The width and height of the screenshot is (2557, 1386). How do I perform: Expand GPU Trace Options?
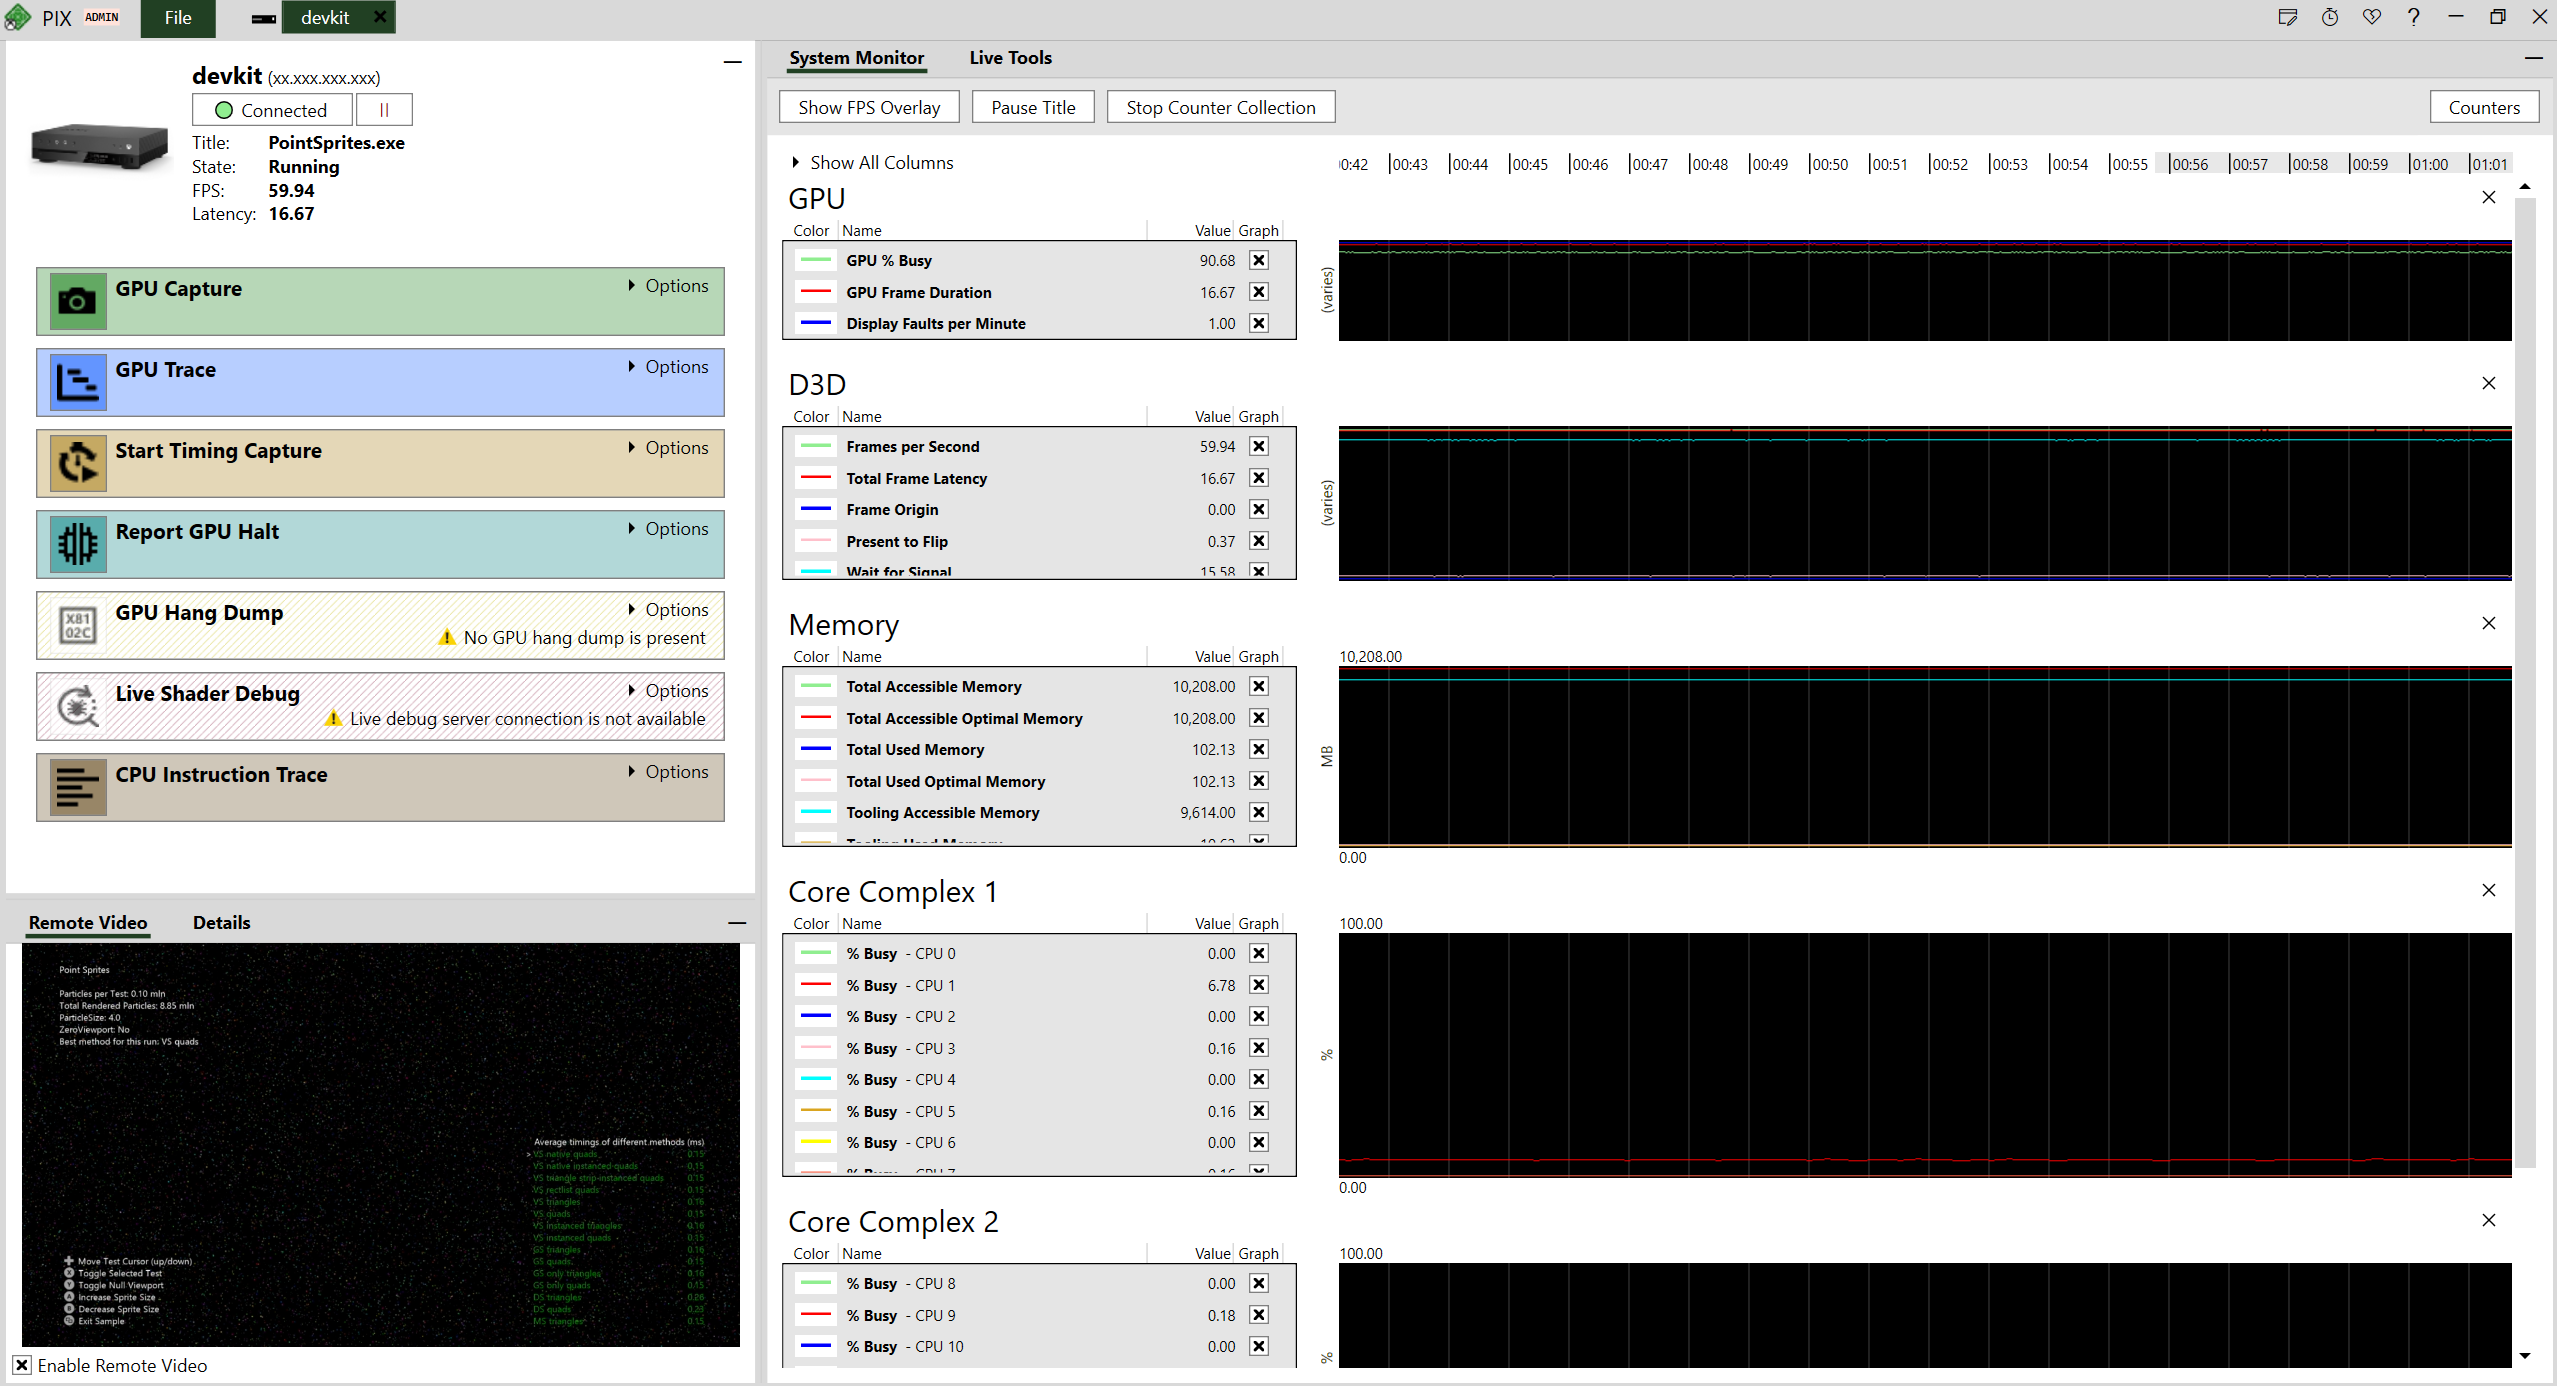click(x=669, y=367)
